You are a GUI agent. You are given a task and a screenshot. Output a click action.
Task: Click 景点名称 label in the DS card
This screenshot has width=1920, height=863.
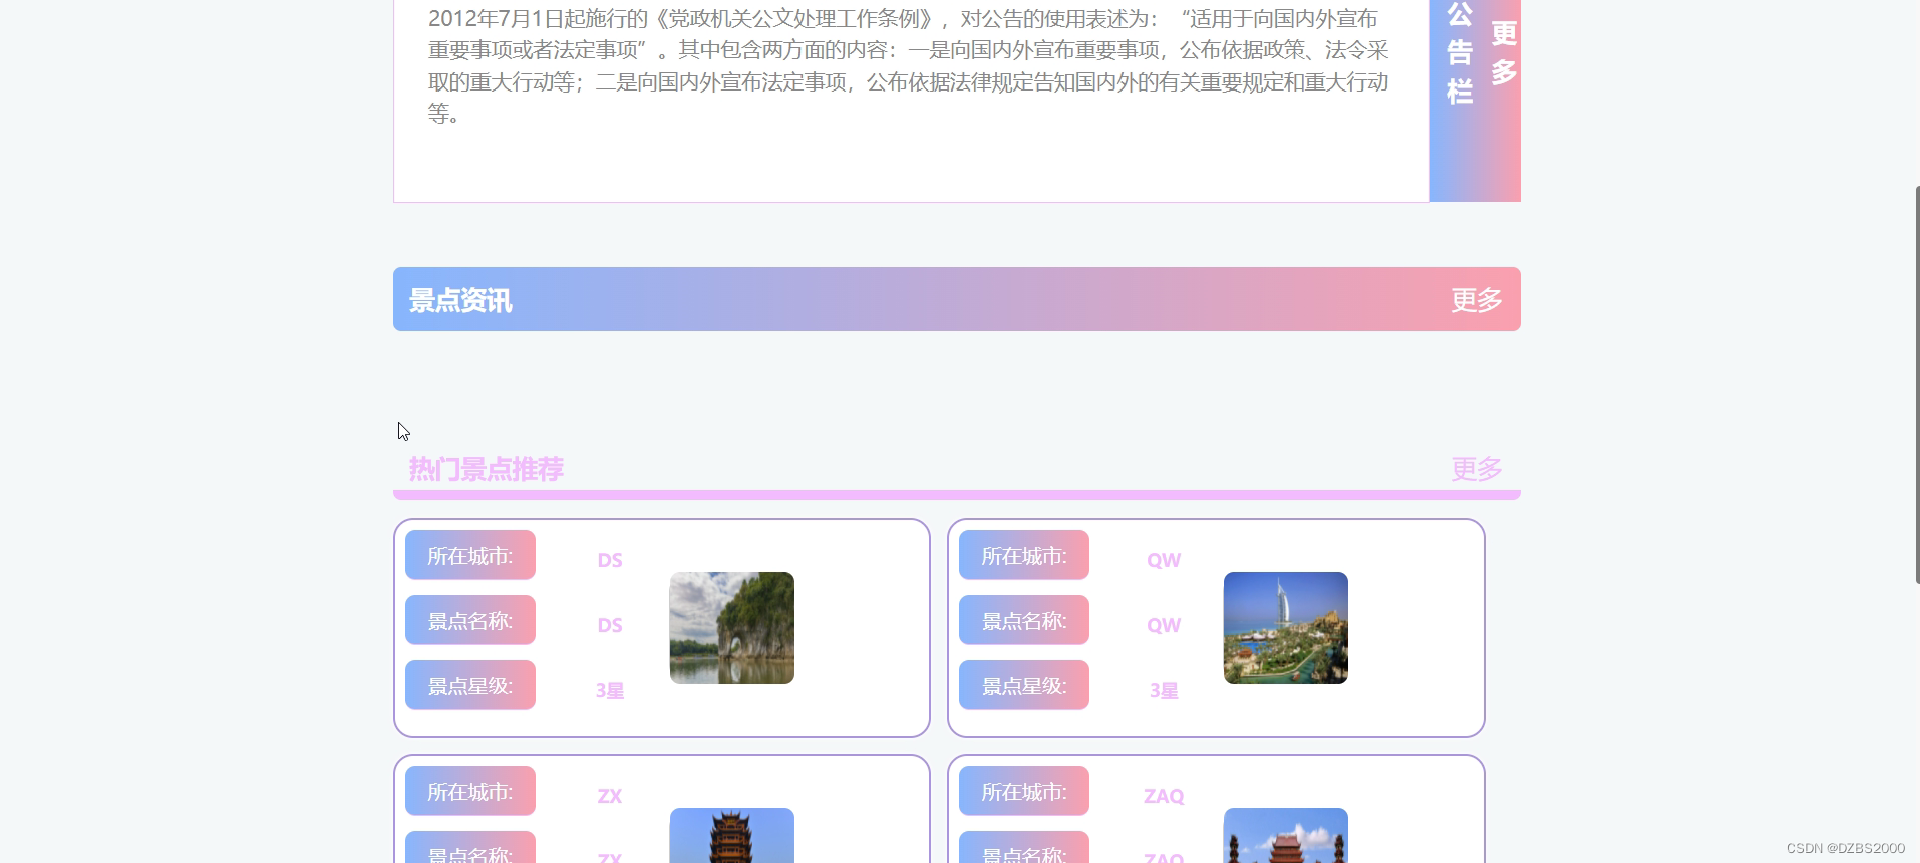[470, 620]
